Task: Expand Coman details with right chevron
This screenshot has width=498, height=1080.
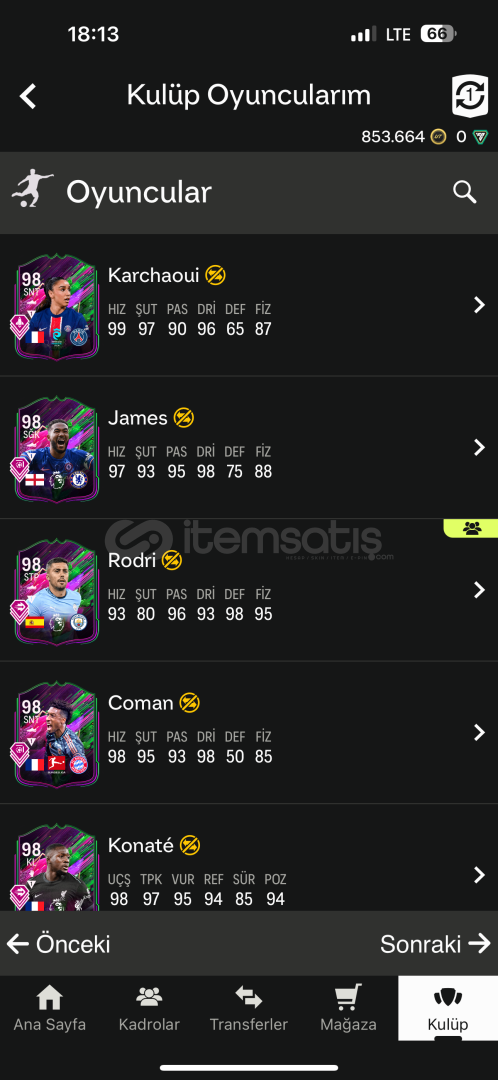Action: 479,732
